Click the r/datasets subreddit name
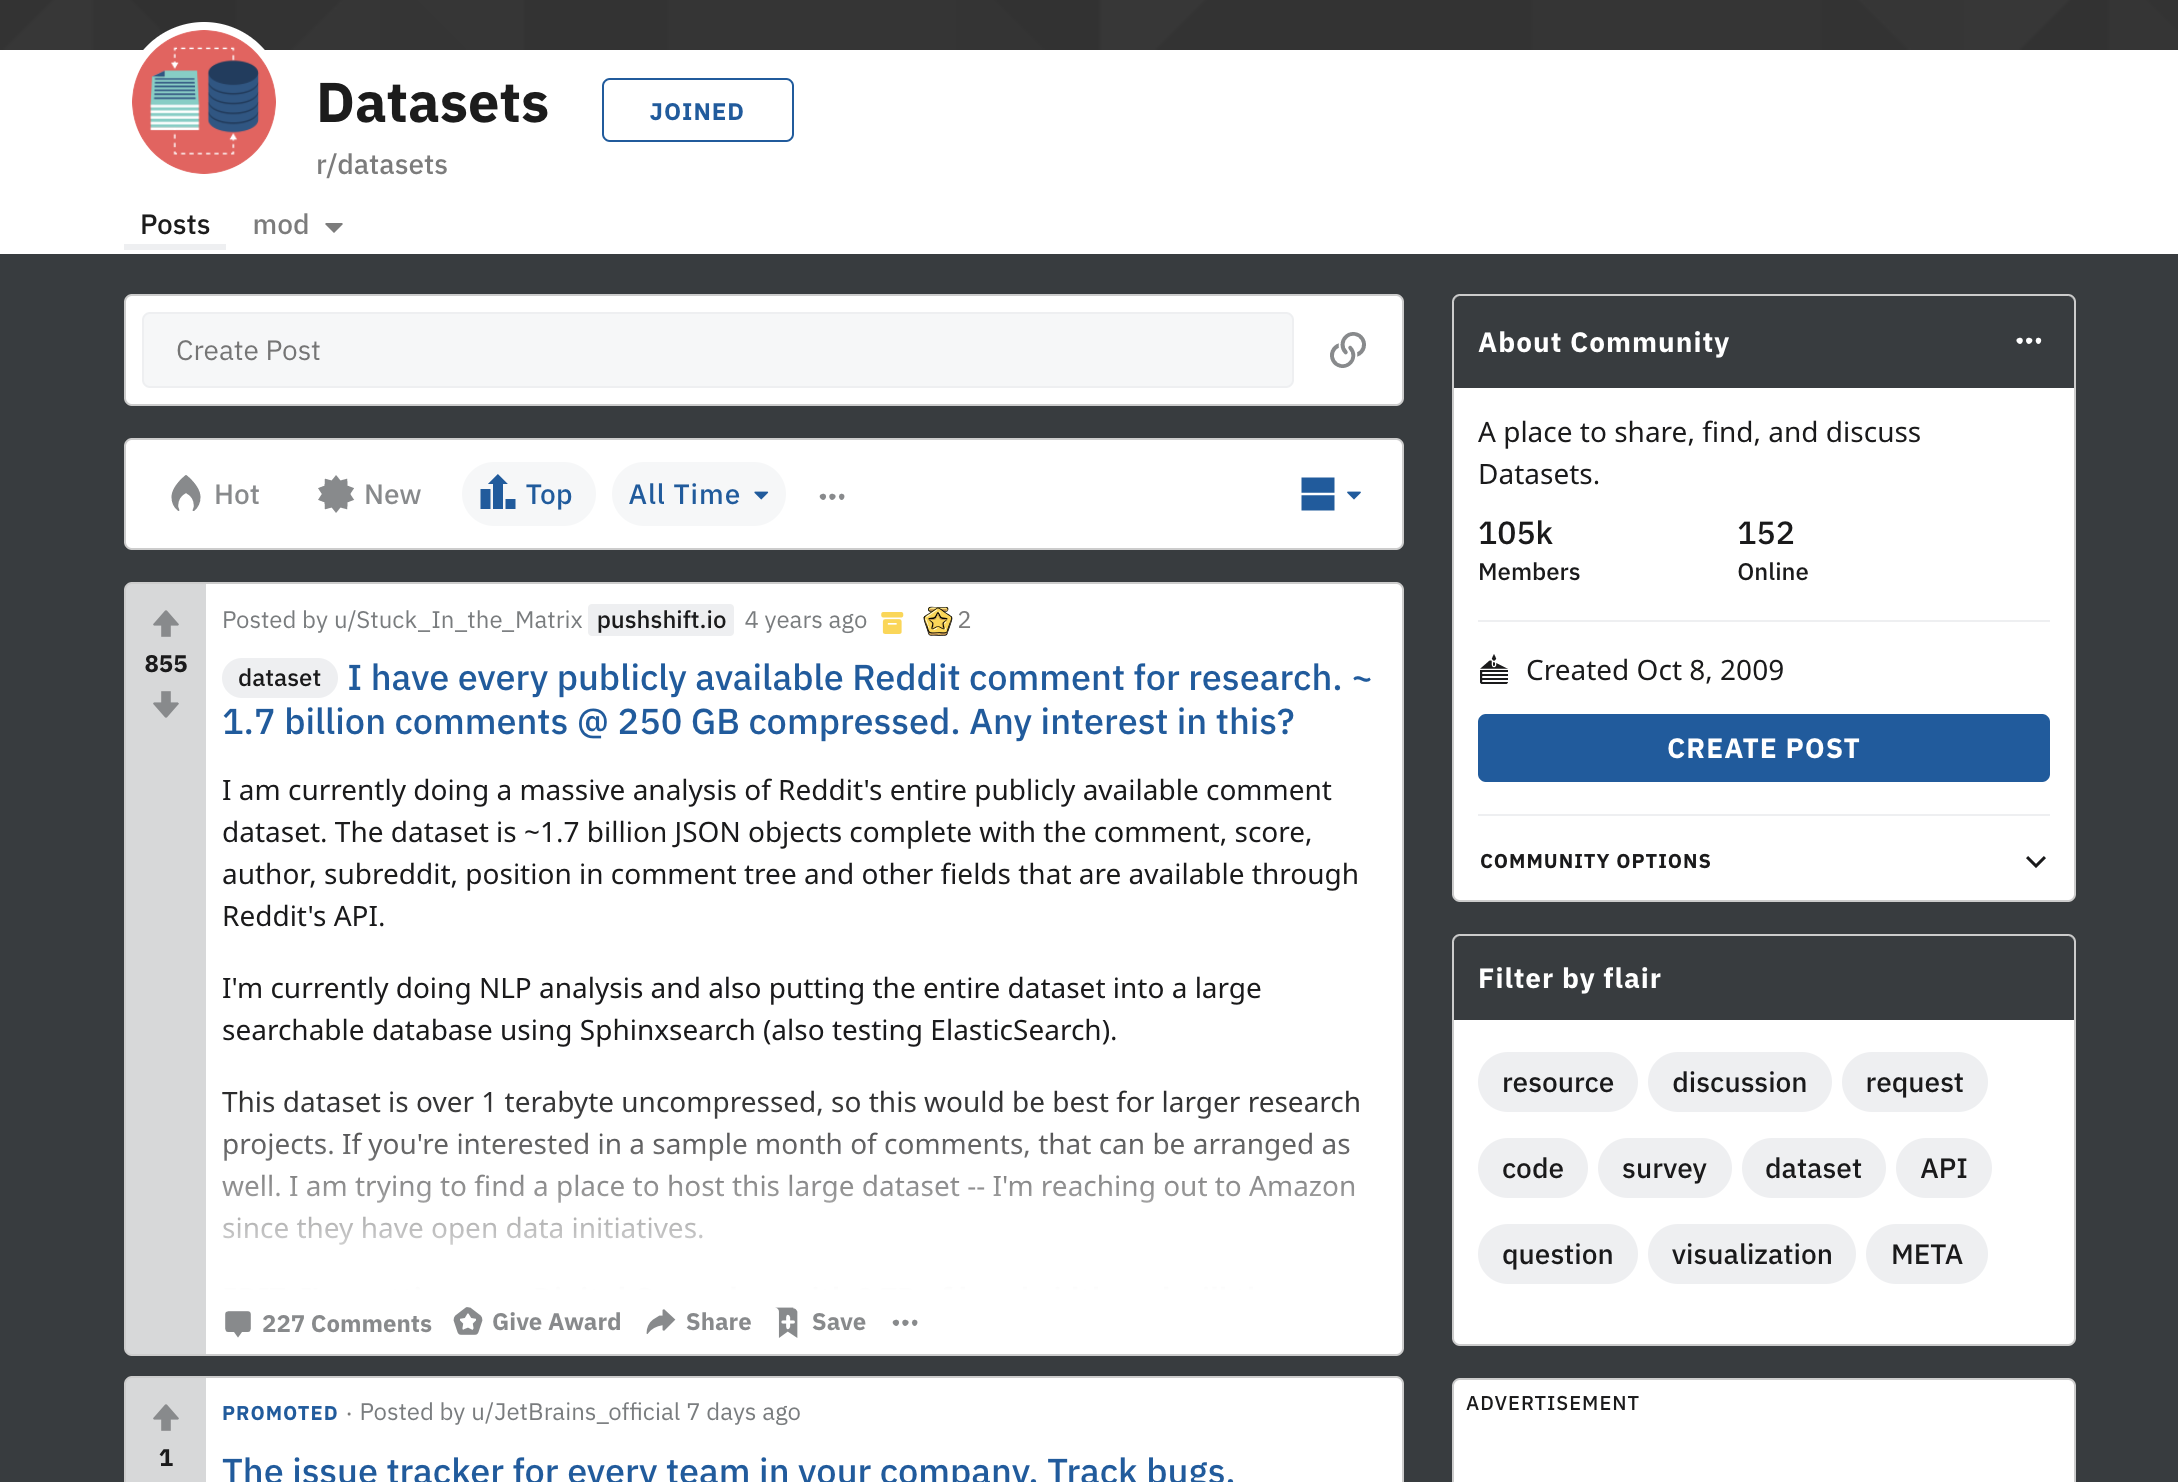The height and width of the screenshot is (1482, 2178). coord(382,165)
